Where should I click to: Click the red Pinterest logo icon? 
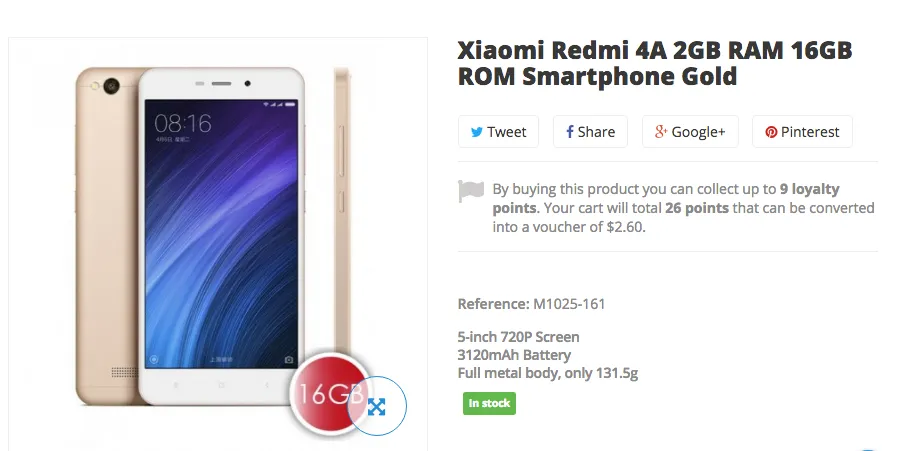click(771, 132)
